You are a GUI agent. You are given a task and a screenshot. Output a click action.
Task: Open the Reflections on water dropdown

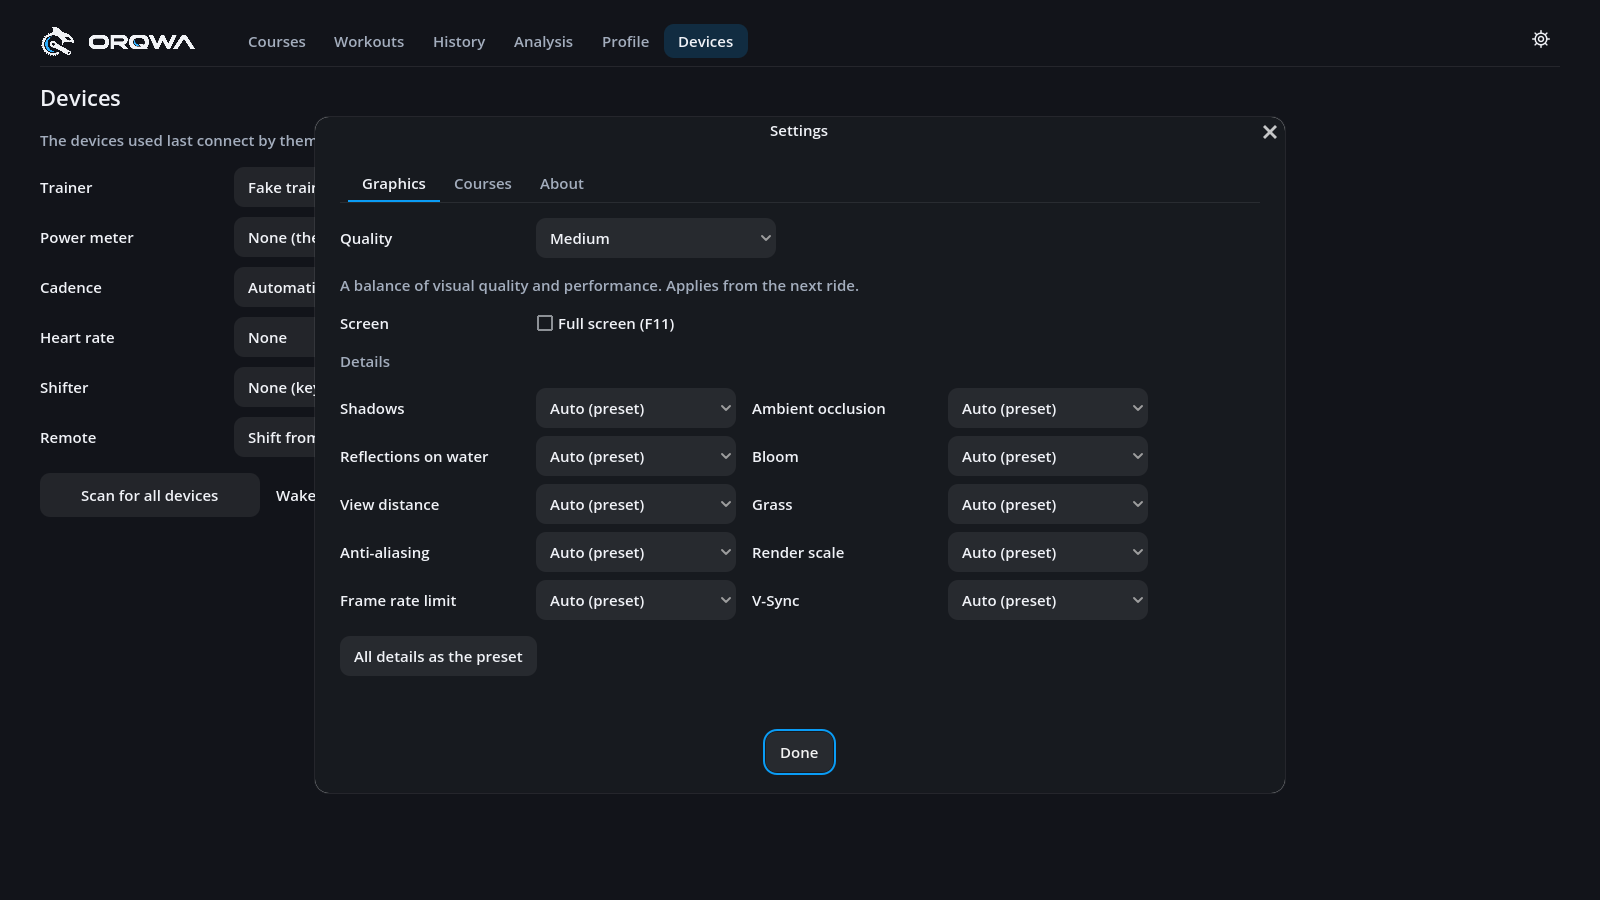pos(636,456)
